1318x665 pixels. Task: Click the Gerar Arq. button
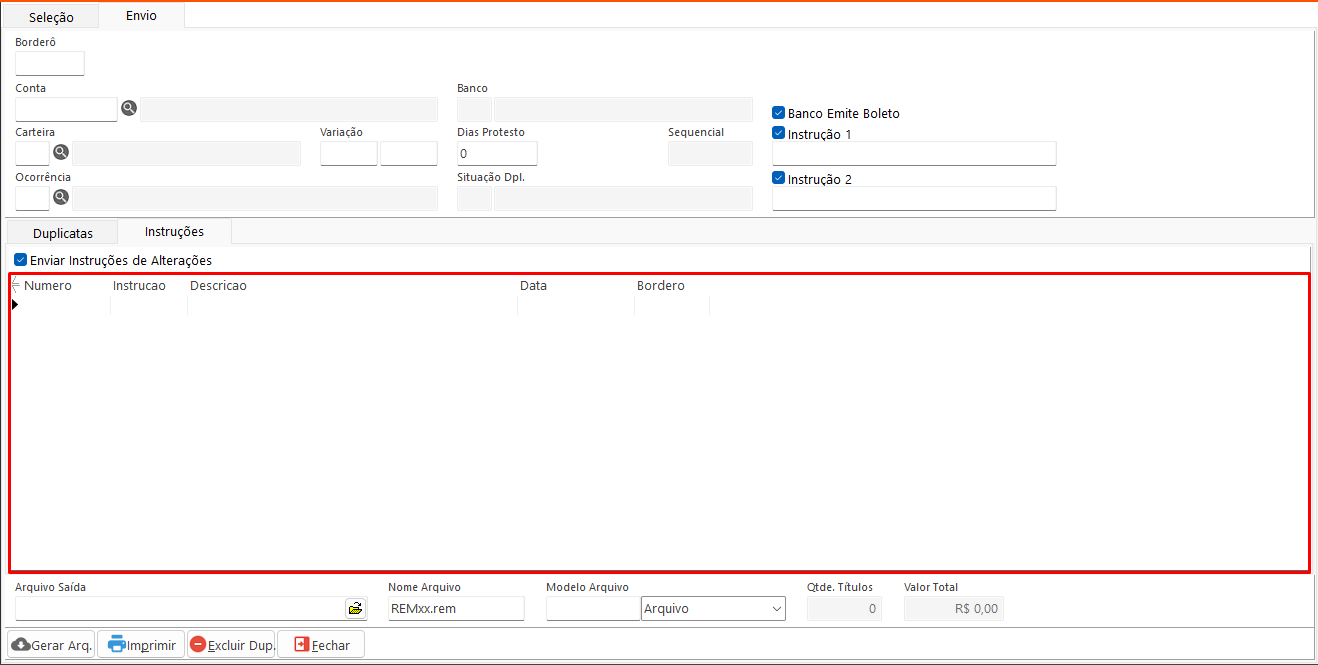point(52,645)
